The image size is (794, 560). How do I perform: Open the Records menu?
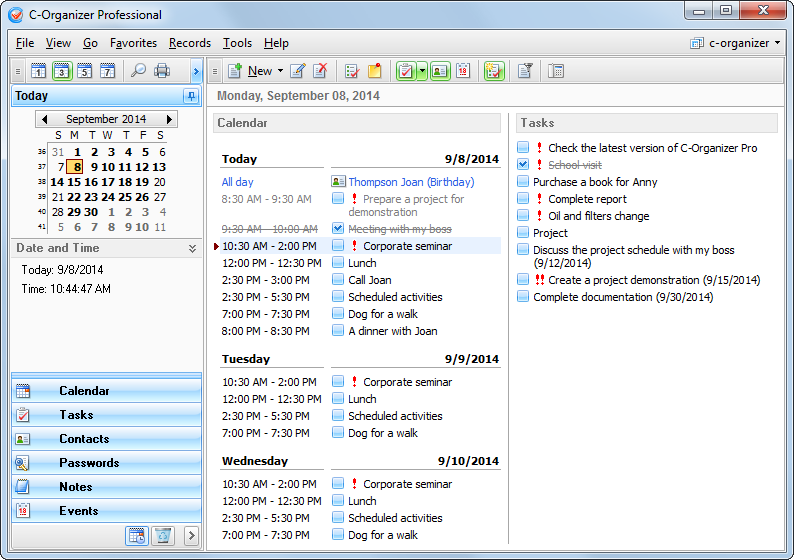click(x=190, y=43)
